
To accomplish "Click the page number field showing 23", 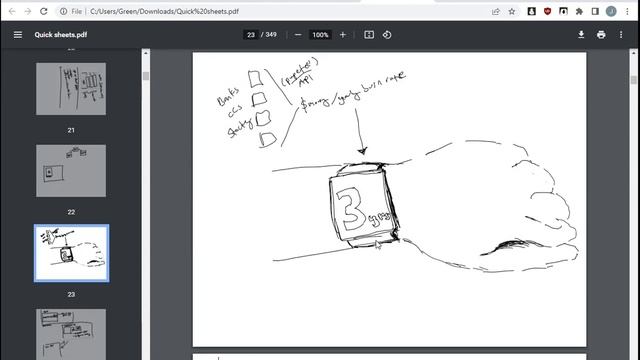I will 251,35.
